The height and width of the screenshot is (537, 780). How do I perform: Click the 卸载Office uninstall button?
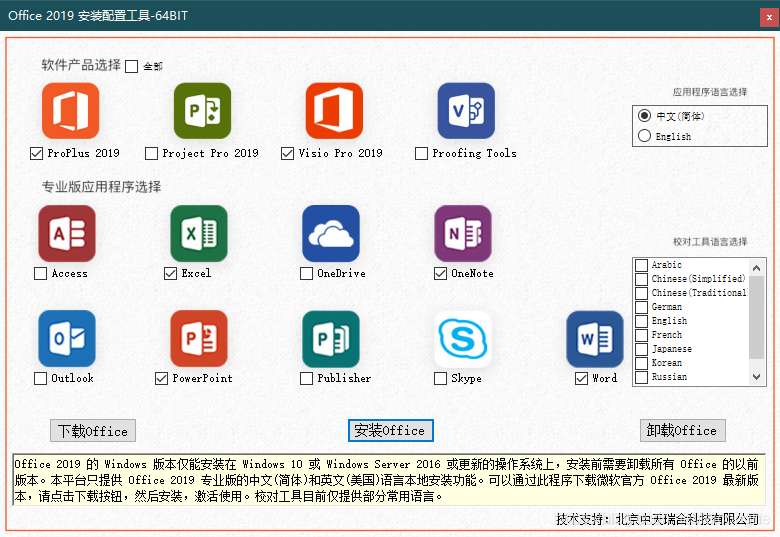tap(682, 430)
